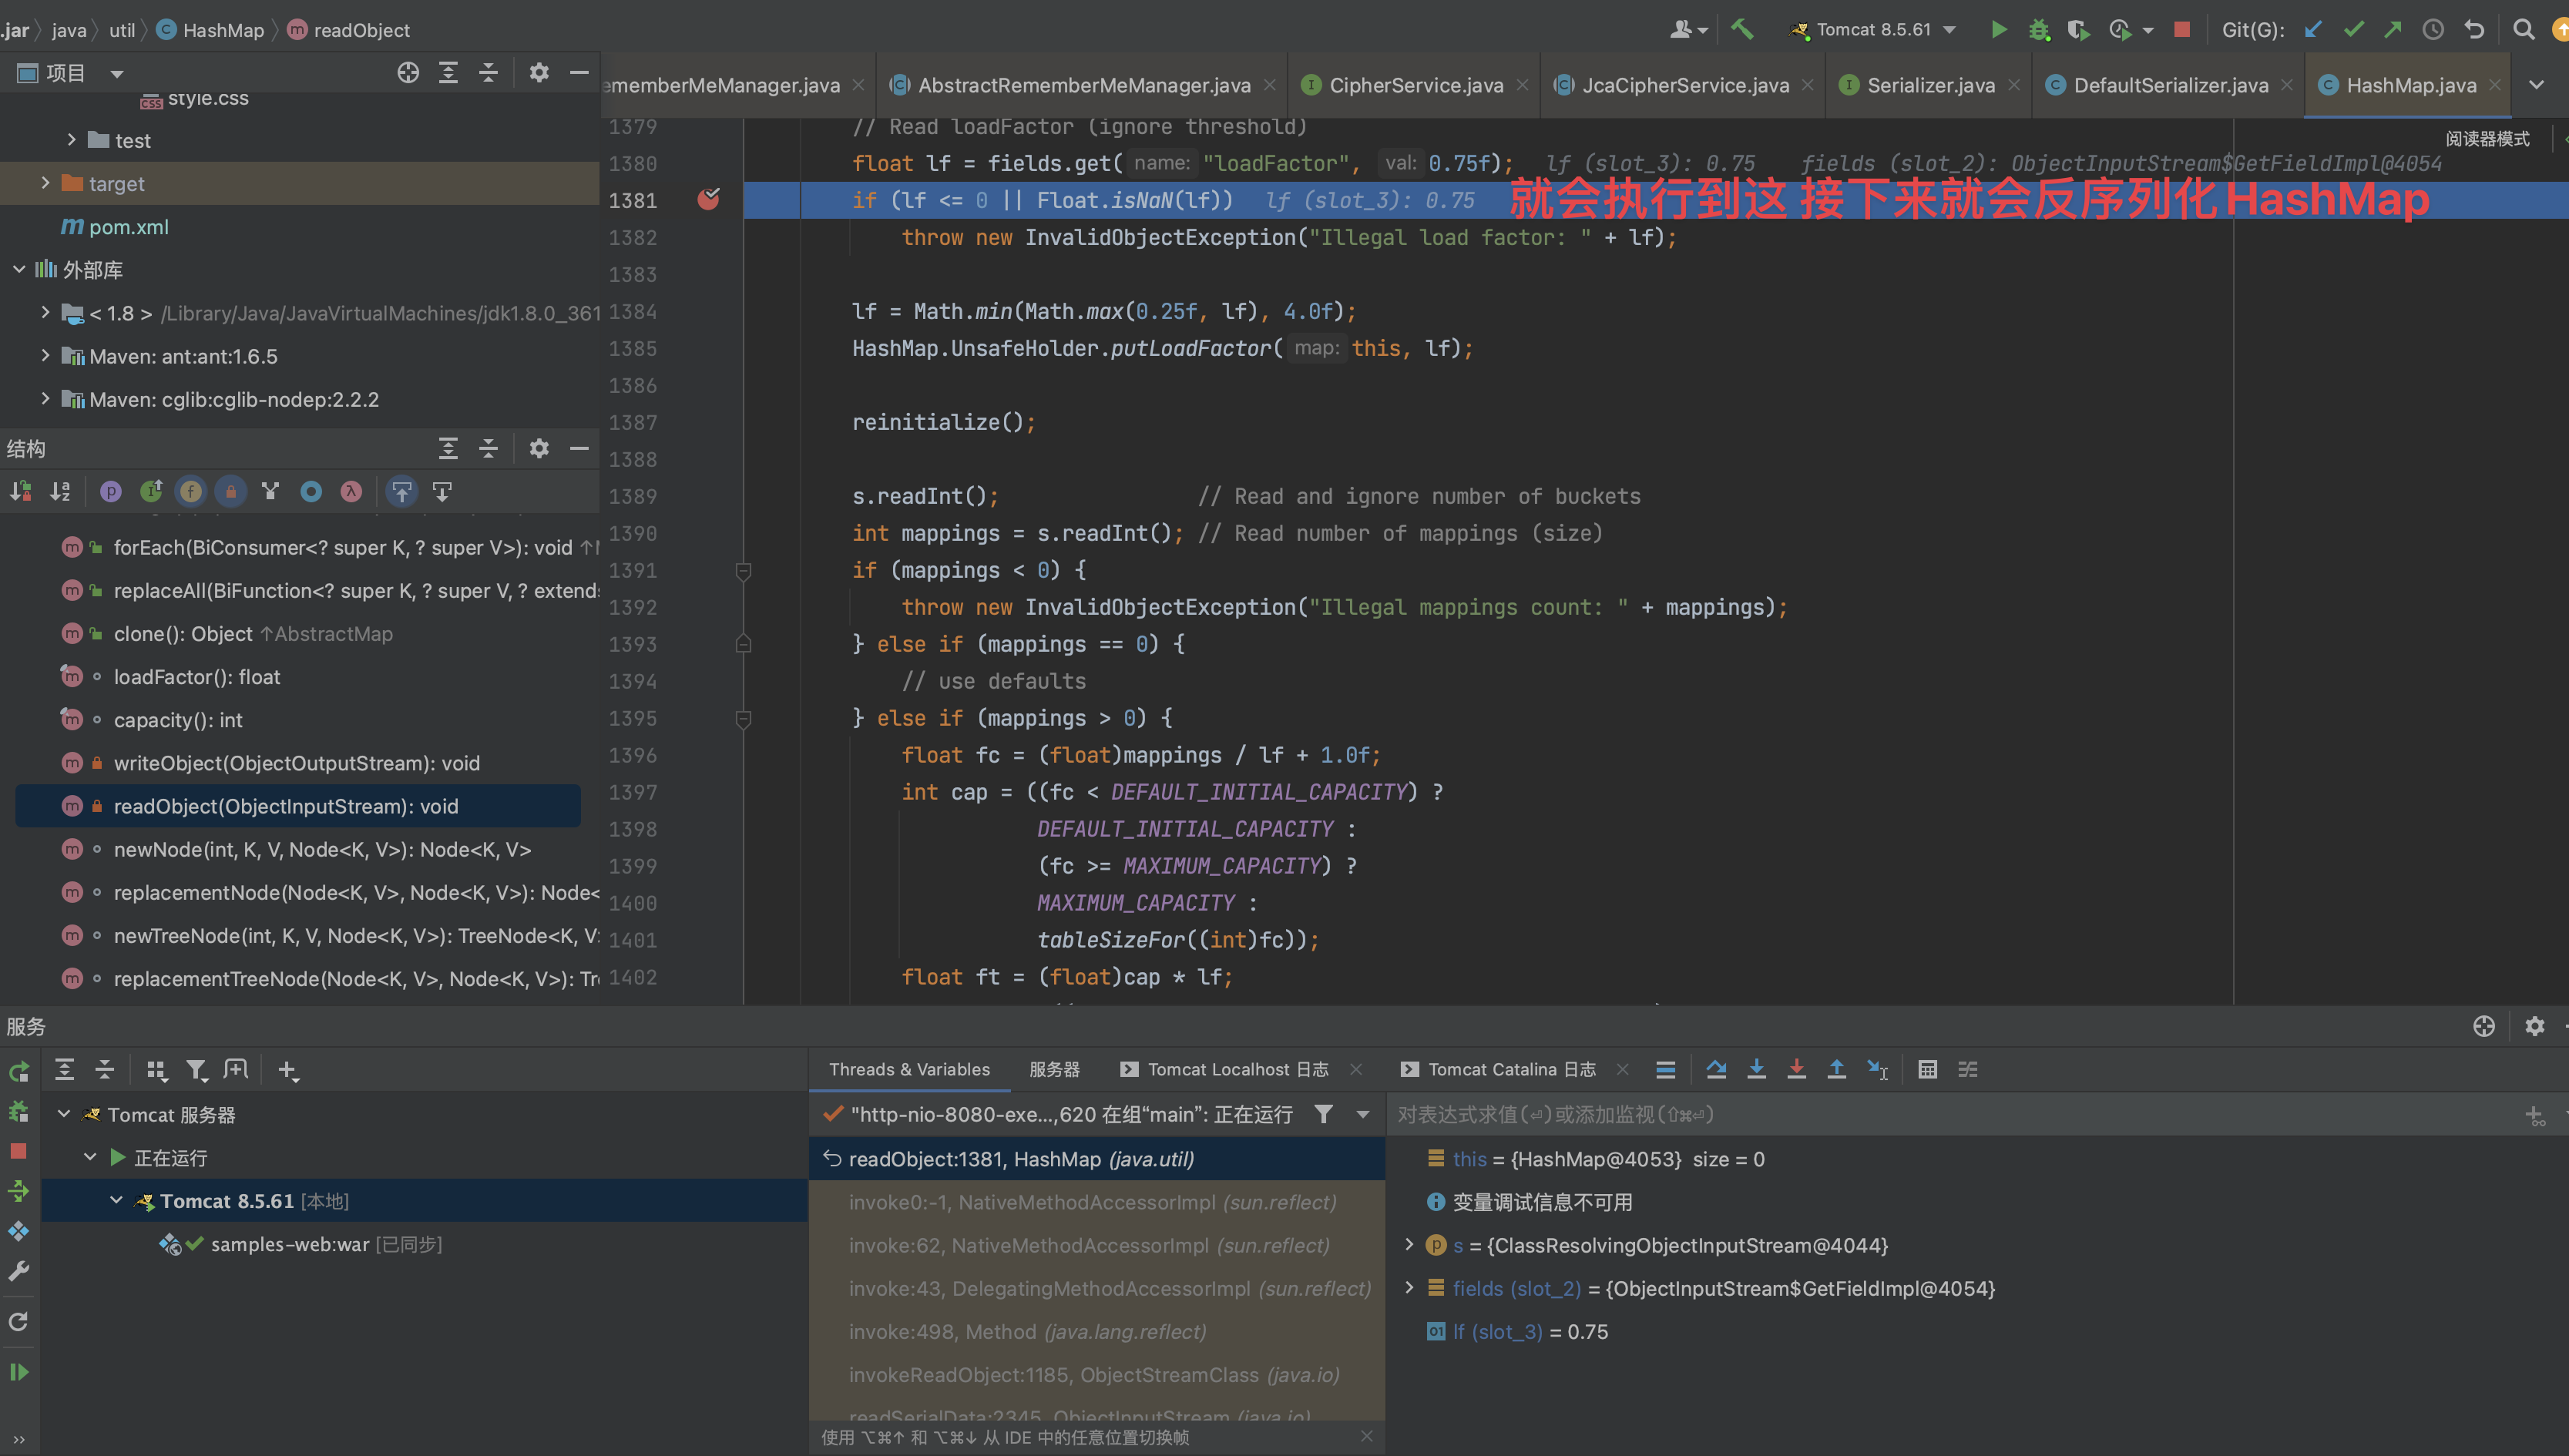Click the expression evaluation input field
The width and height of the screenshot is (2569, 1456).
pyautogui.click(x=1950, y=1114)
